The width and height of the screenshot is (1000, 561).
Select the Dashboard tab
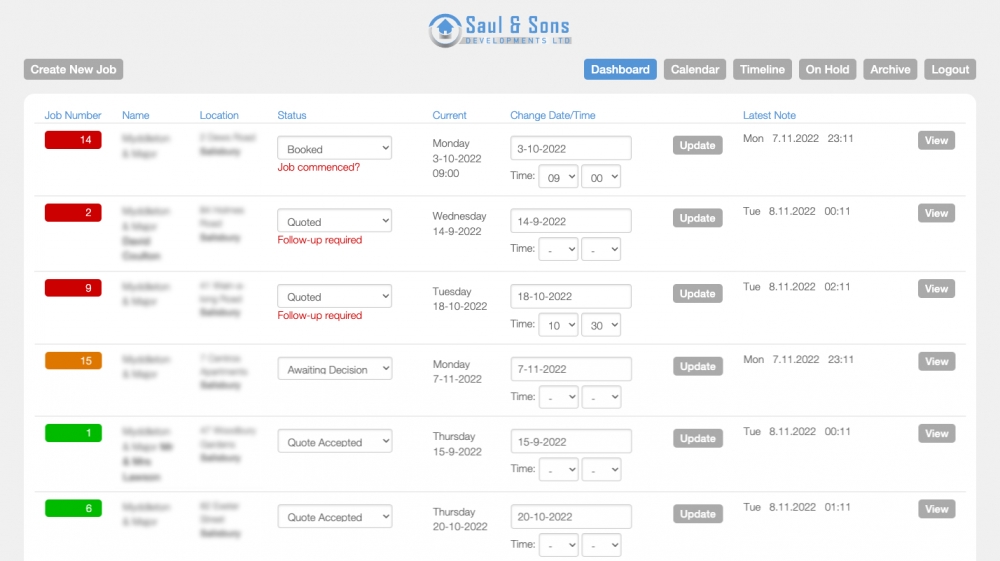(x=620, y=70)
